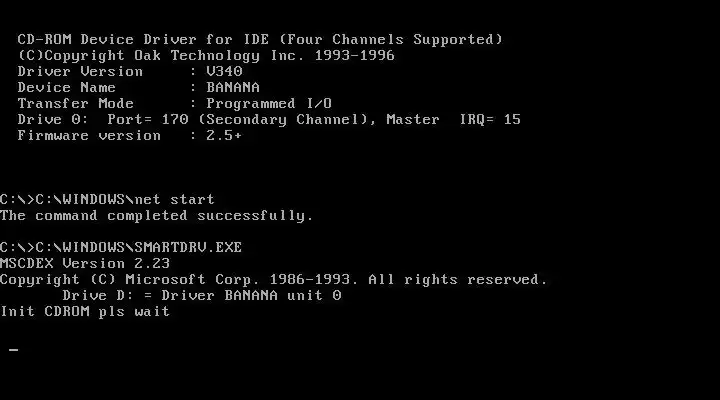Click the 'IRQ= 15' text
Image resolution: width=720 pixels, height=400 pixels.
click(490, 119)
